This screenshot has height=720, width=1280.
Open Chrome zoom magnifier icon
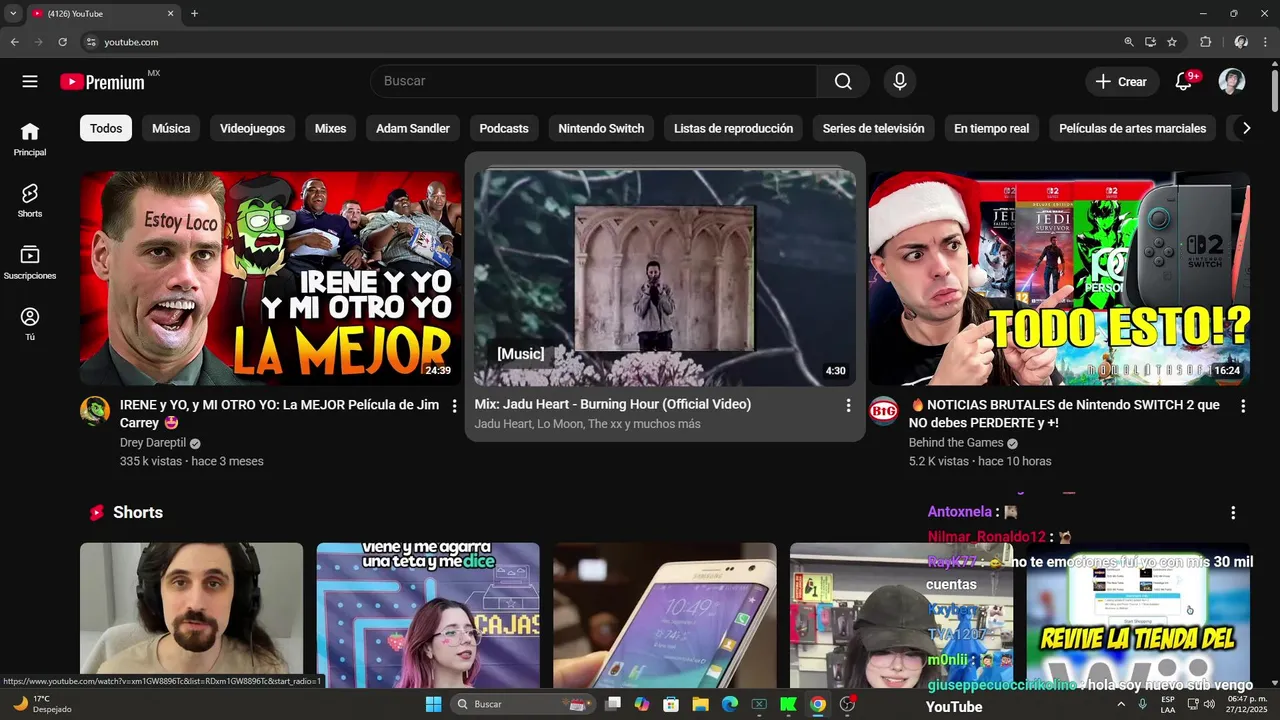tap(1129, 42)
